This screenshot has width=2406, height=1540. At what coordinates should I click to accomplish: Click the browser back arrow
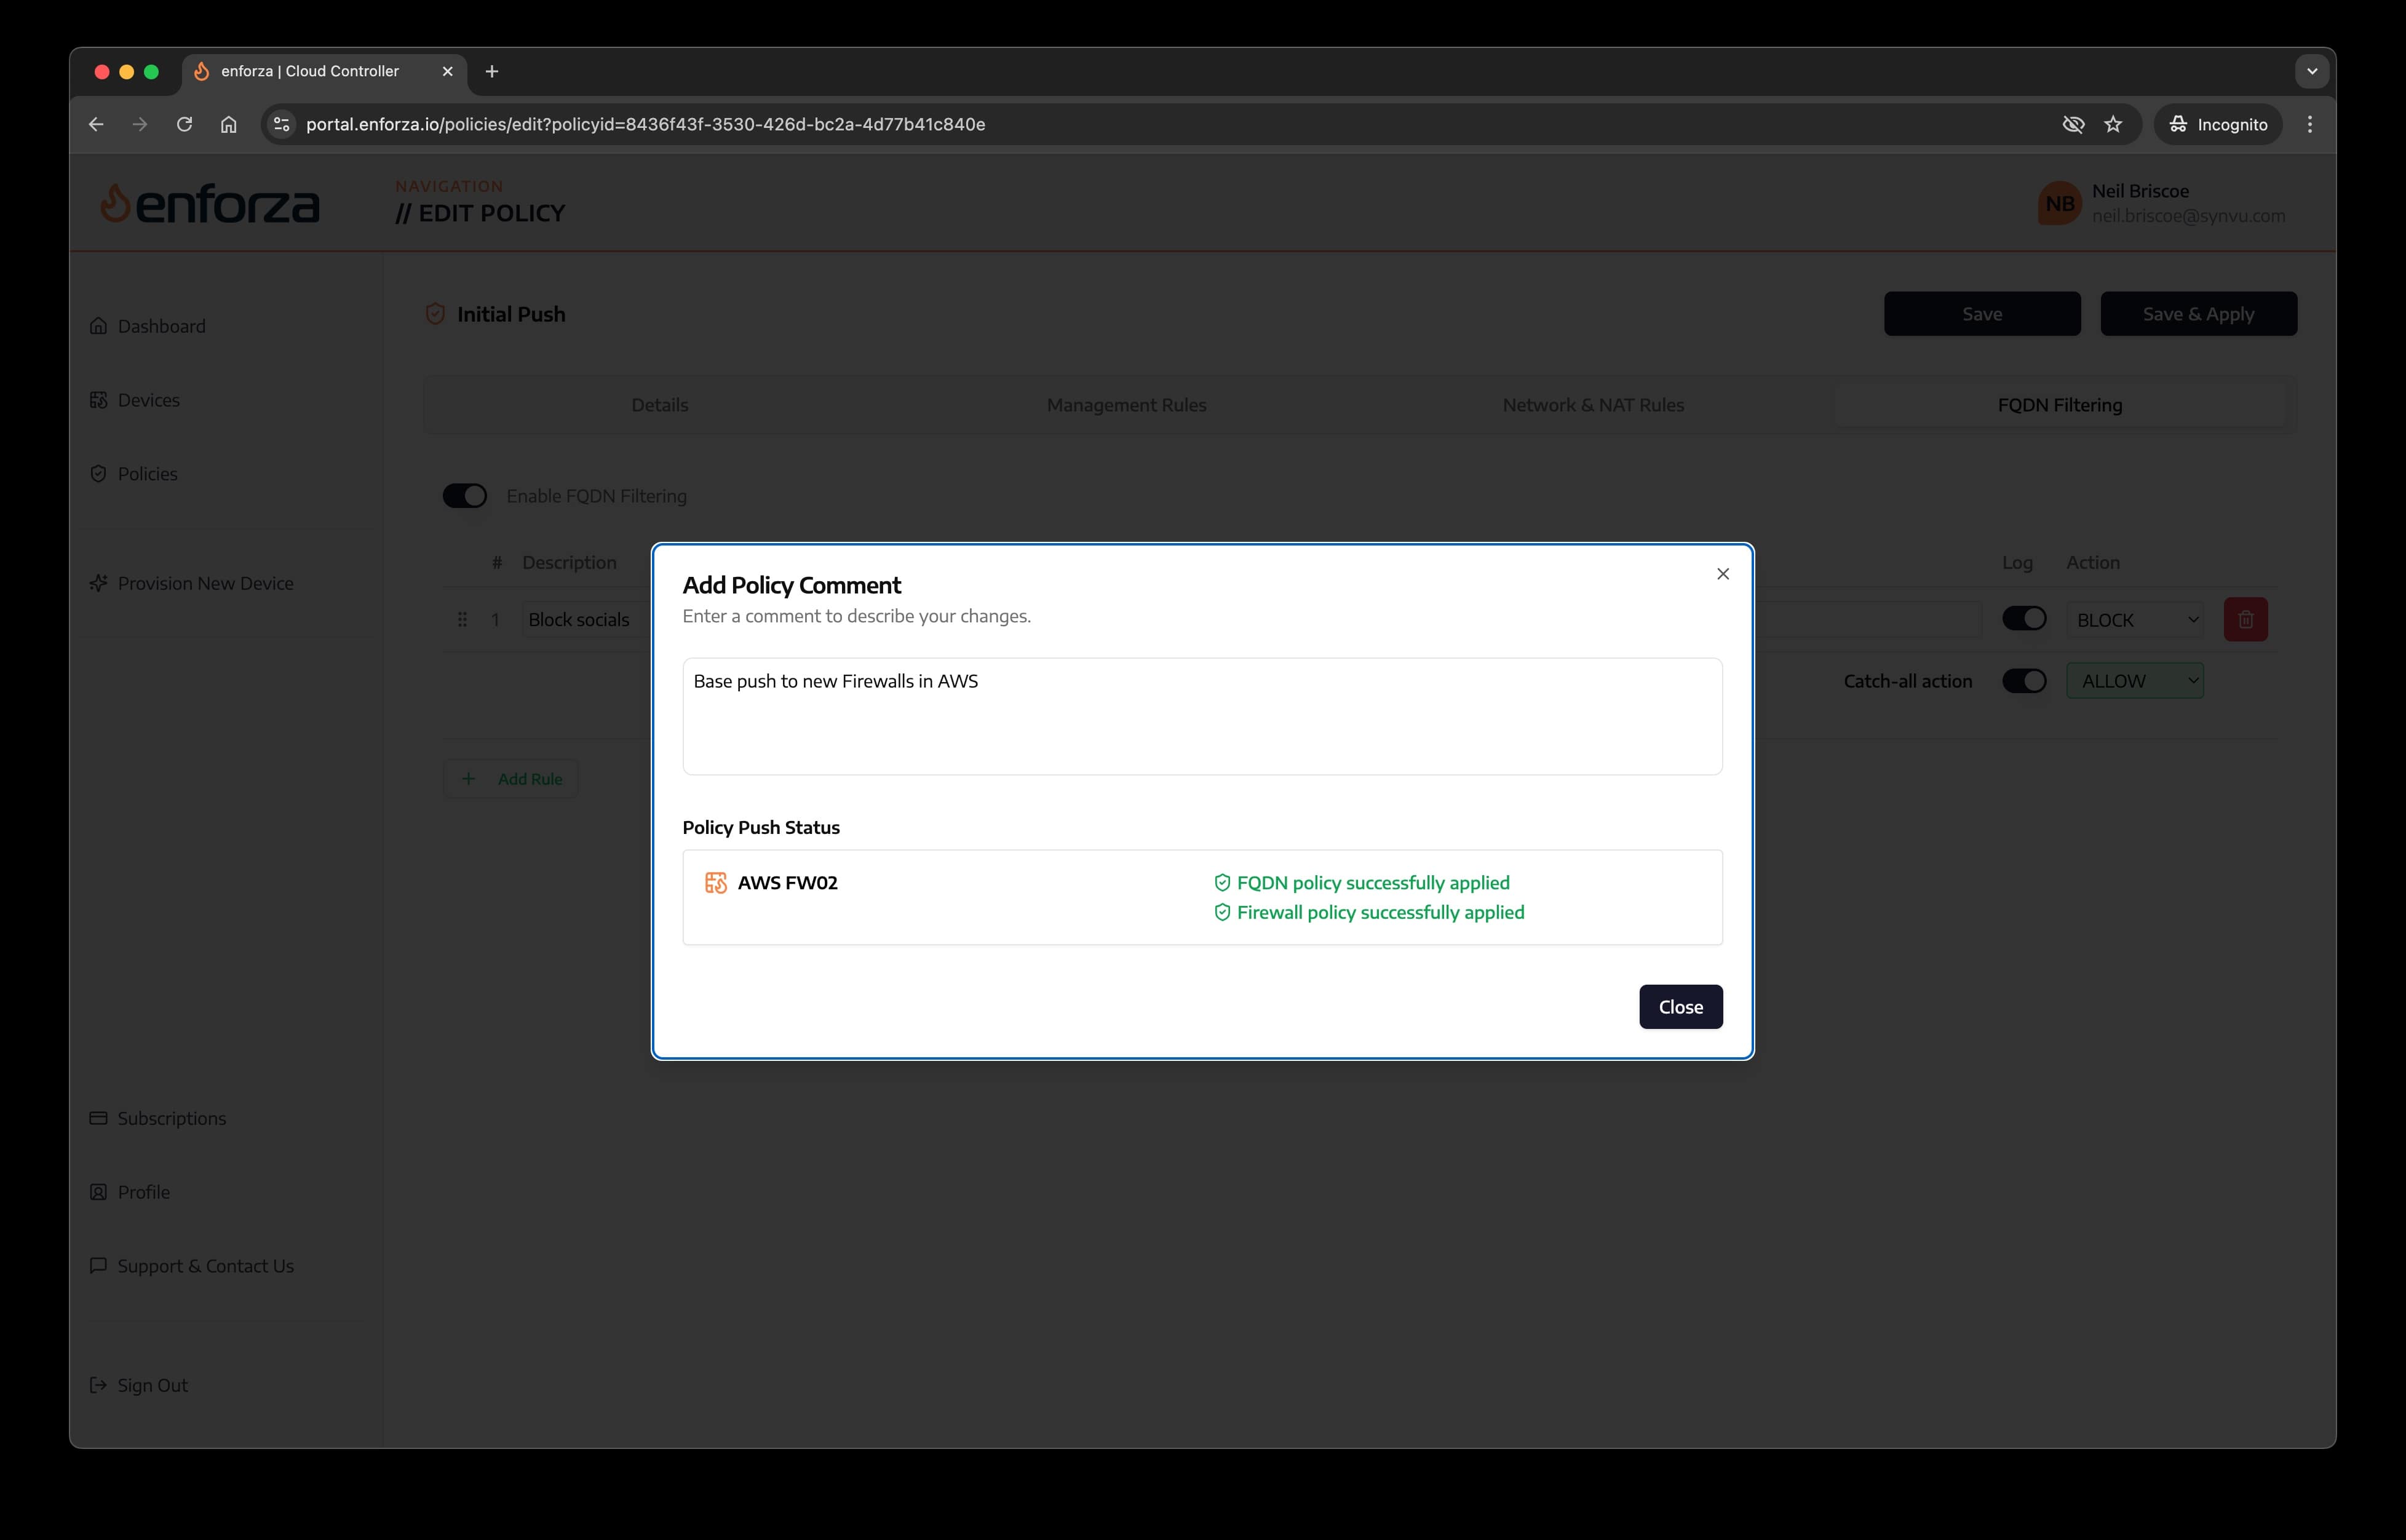tap(96, 124)
